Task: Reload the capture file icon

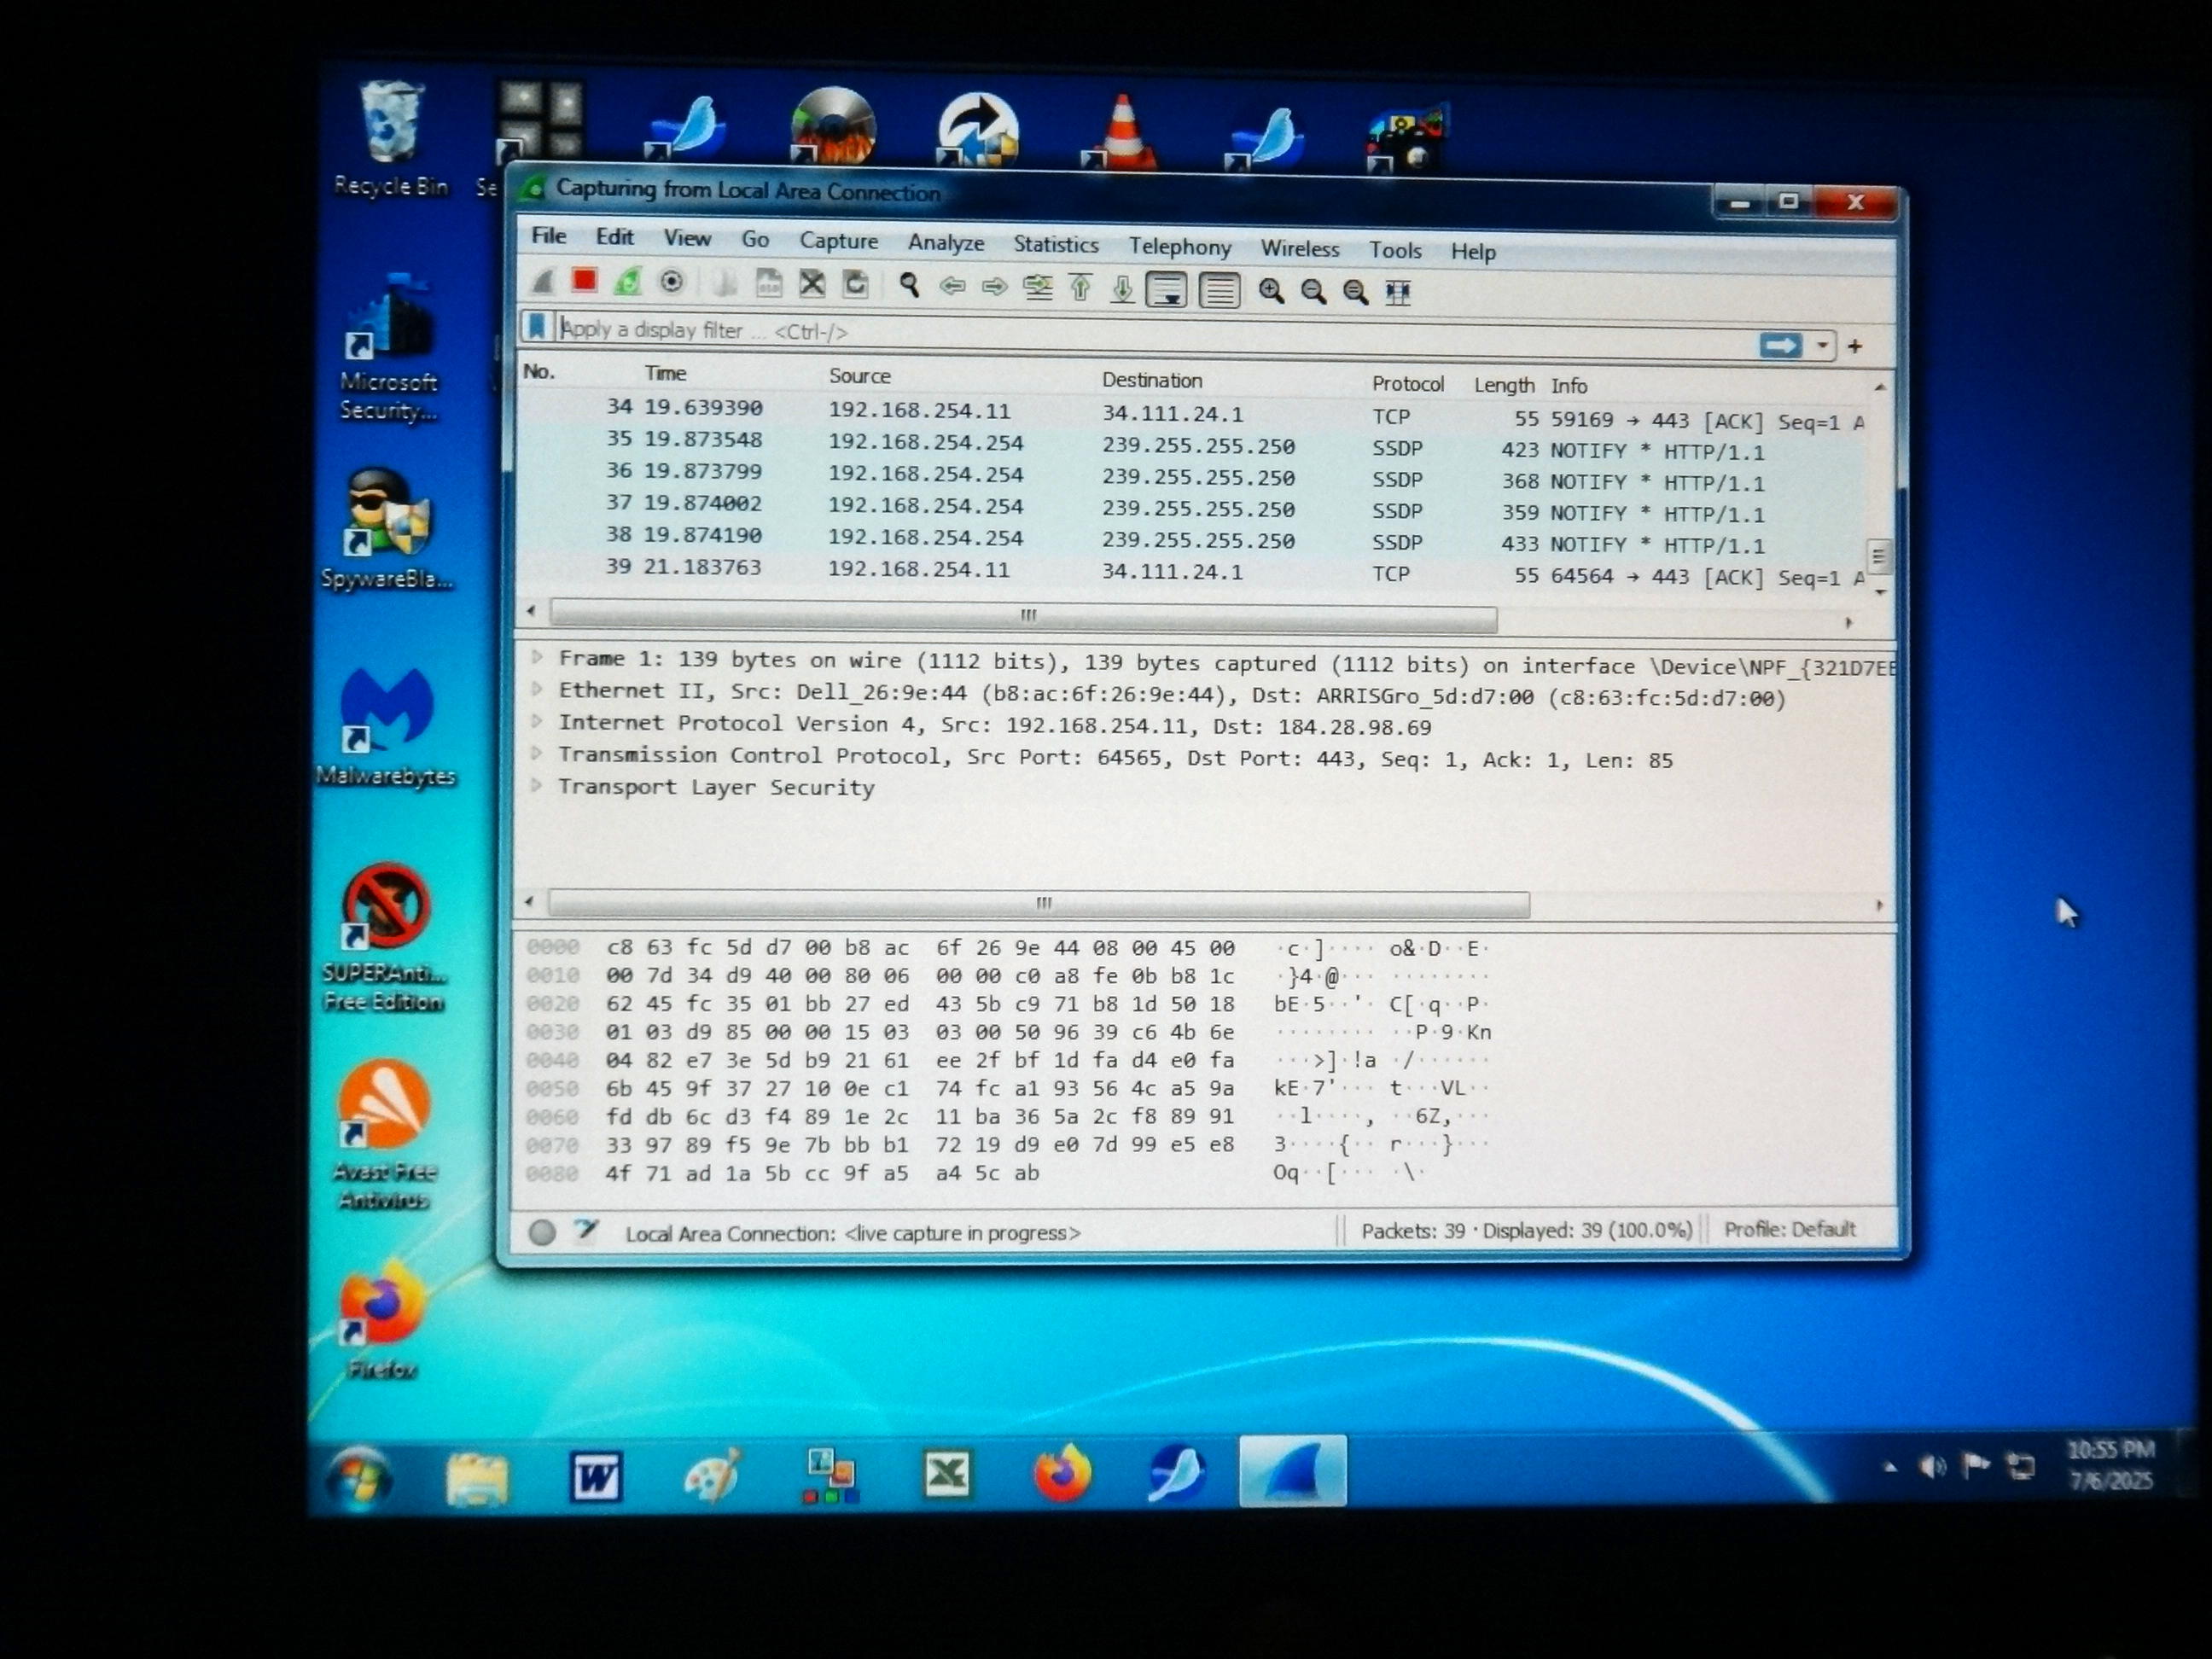Action: coord(855,285)
